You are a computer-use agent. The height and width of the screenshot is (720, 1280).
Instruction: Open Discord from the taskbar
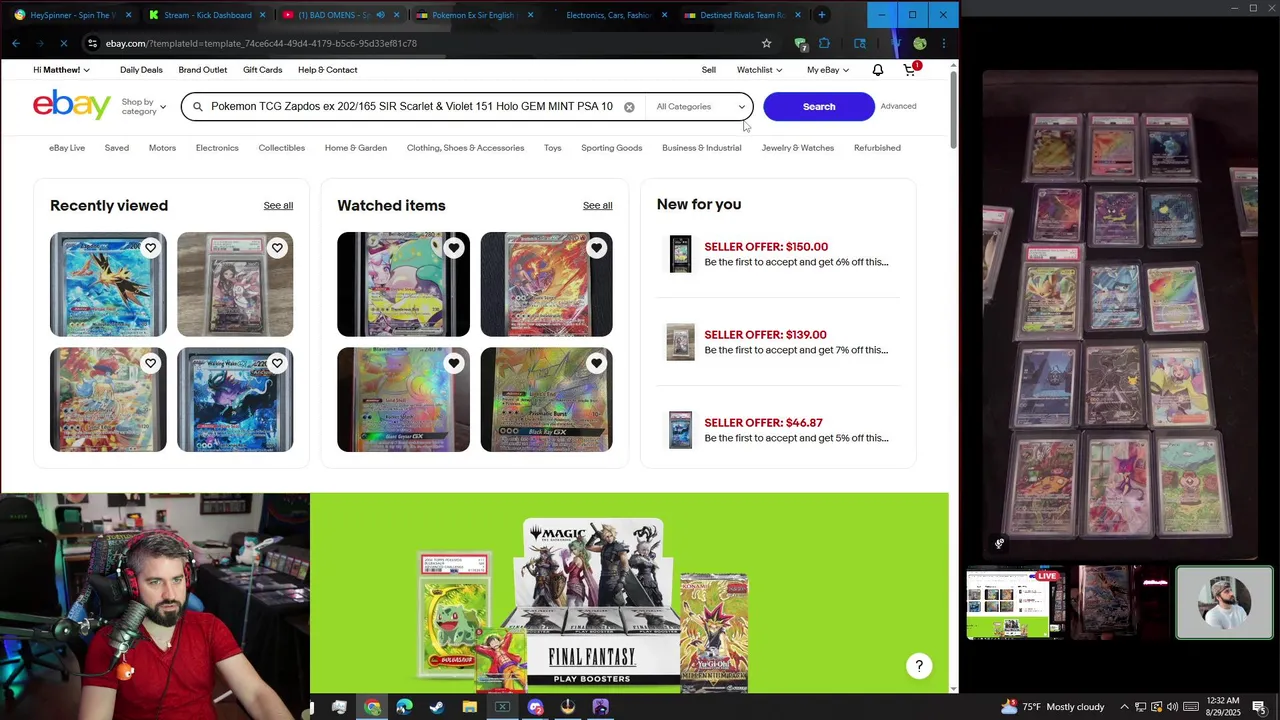click(535, 707)
